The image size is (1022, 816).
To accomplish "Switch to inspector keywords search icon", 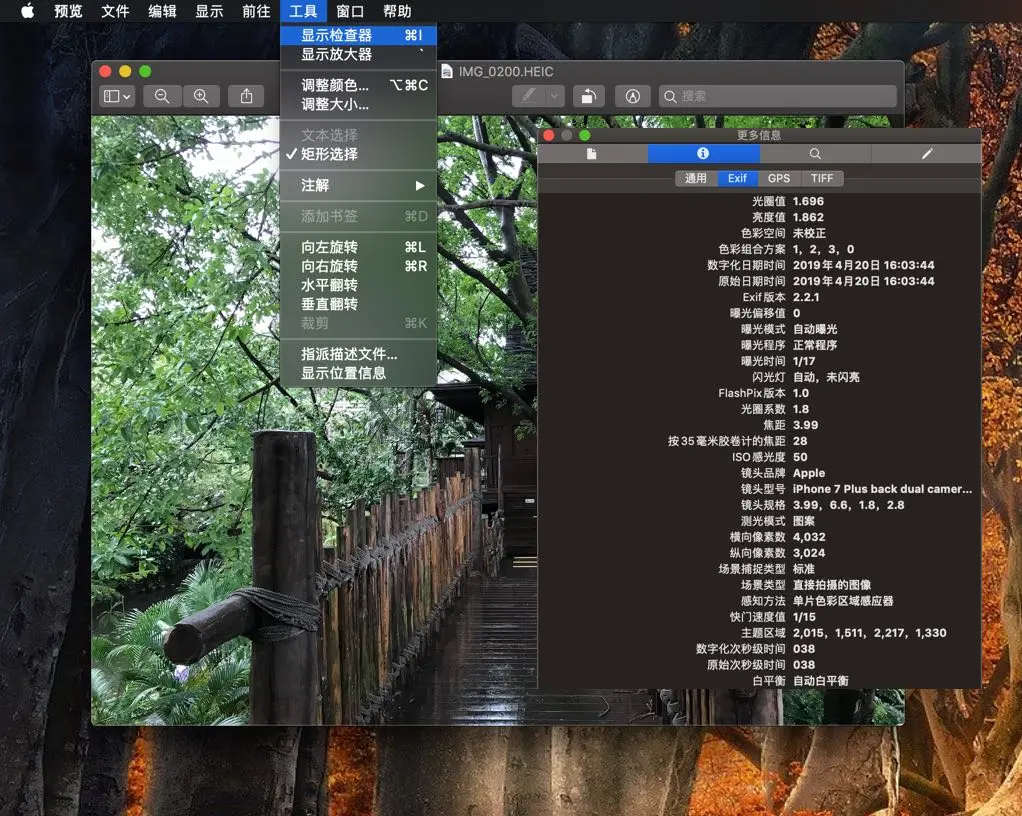I will (x=815, y=153).
